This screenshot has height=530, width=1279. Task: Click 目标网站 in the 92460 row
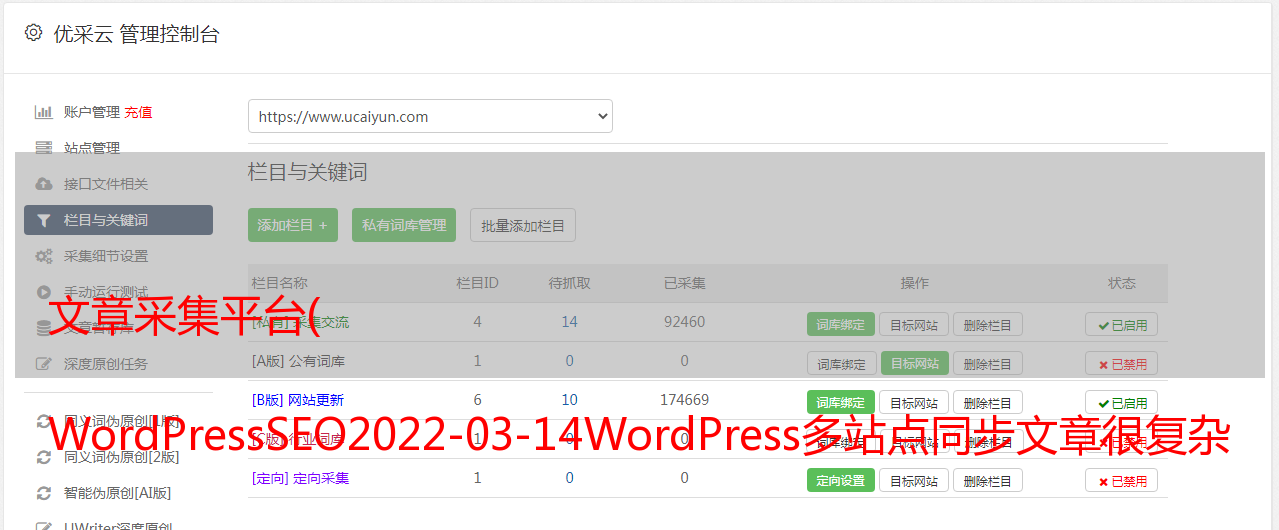pos(914,324)
